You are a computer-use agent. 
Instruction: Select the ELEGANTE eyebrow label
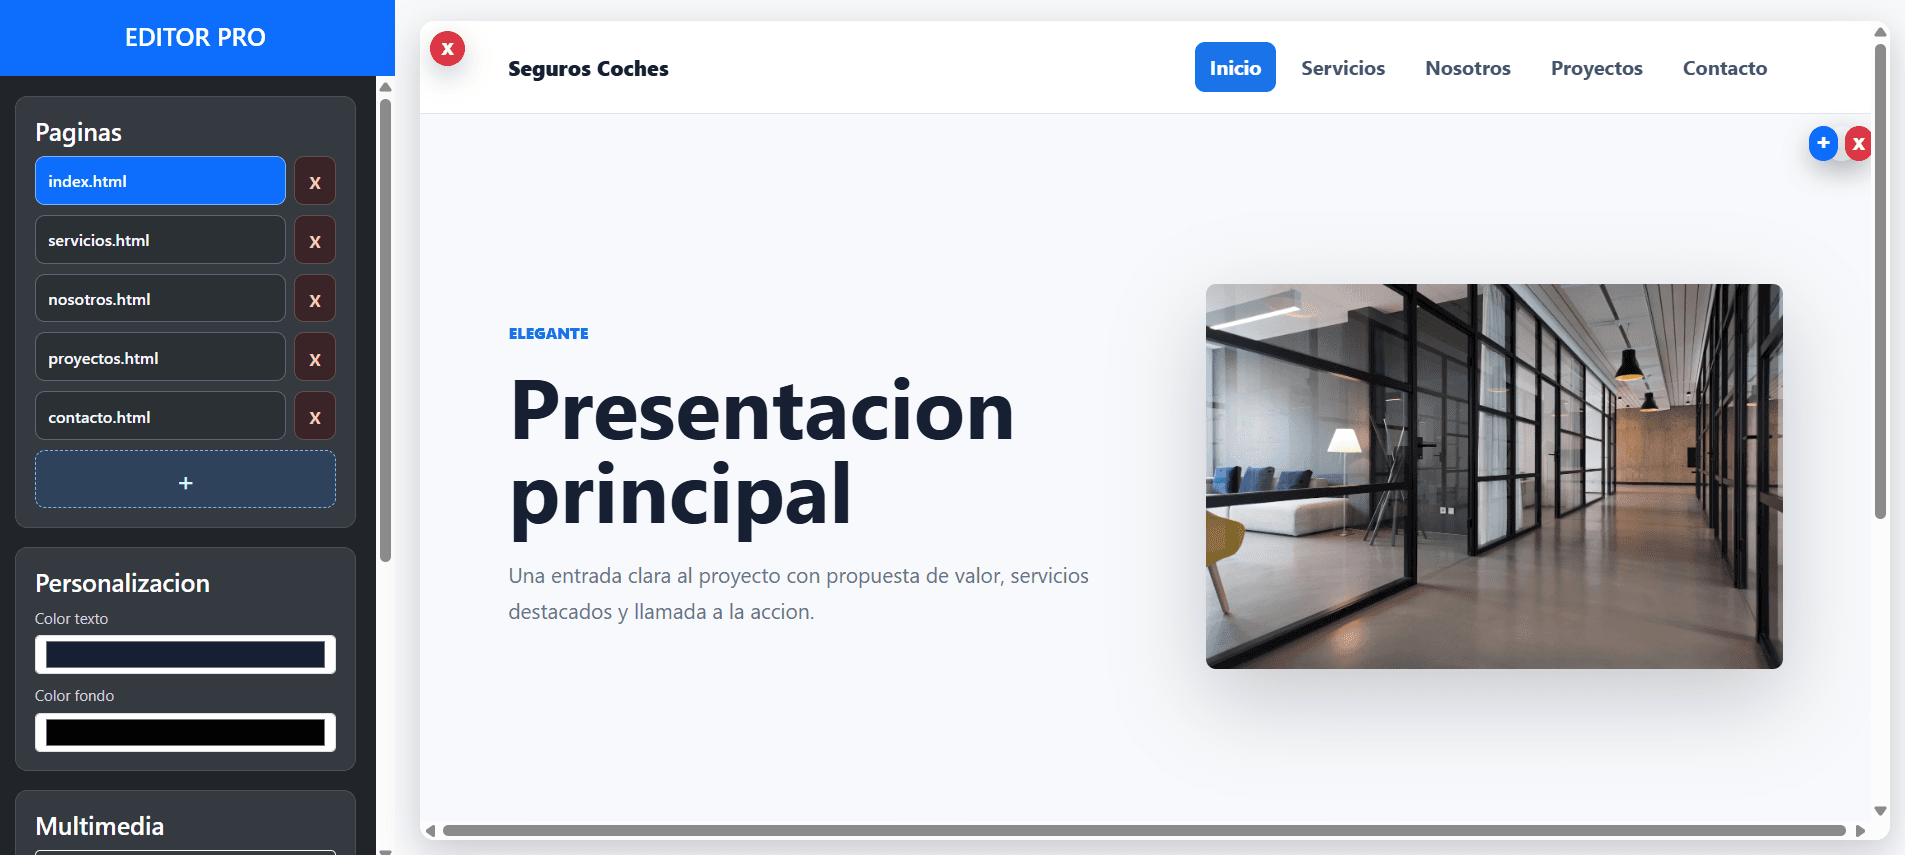click(548, 334)
